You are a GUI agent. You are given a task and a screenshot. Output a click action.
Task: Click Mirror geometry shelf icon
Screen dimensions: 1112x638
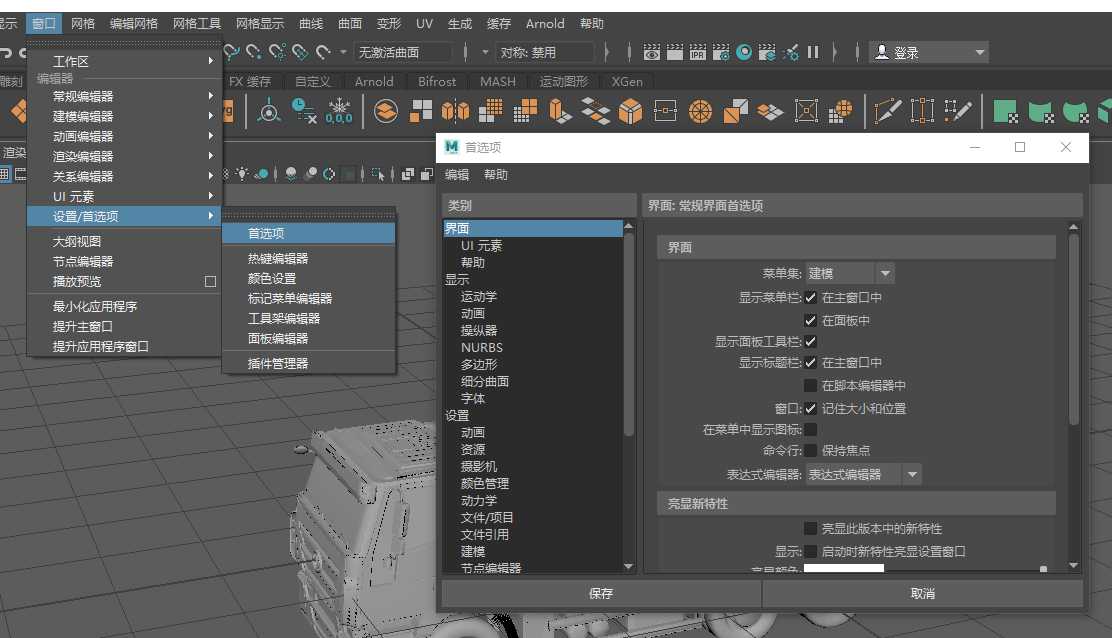point(455,111)
